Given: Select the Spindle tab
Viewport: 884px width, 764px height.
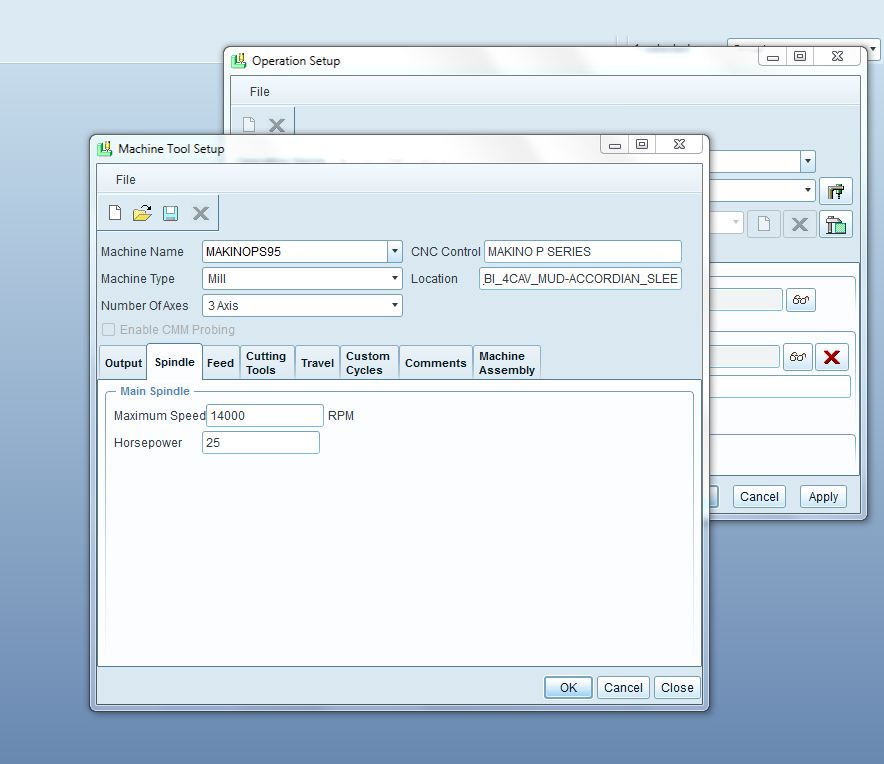Looking at the screenshot, I should (175, 361).
